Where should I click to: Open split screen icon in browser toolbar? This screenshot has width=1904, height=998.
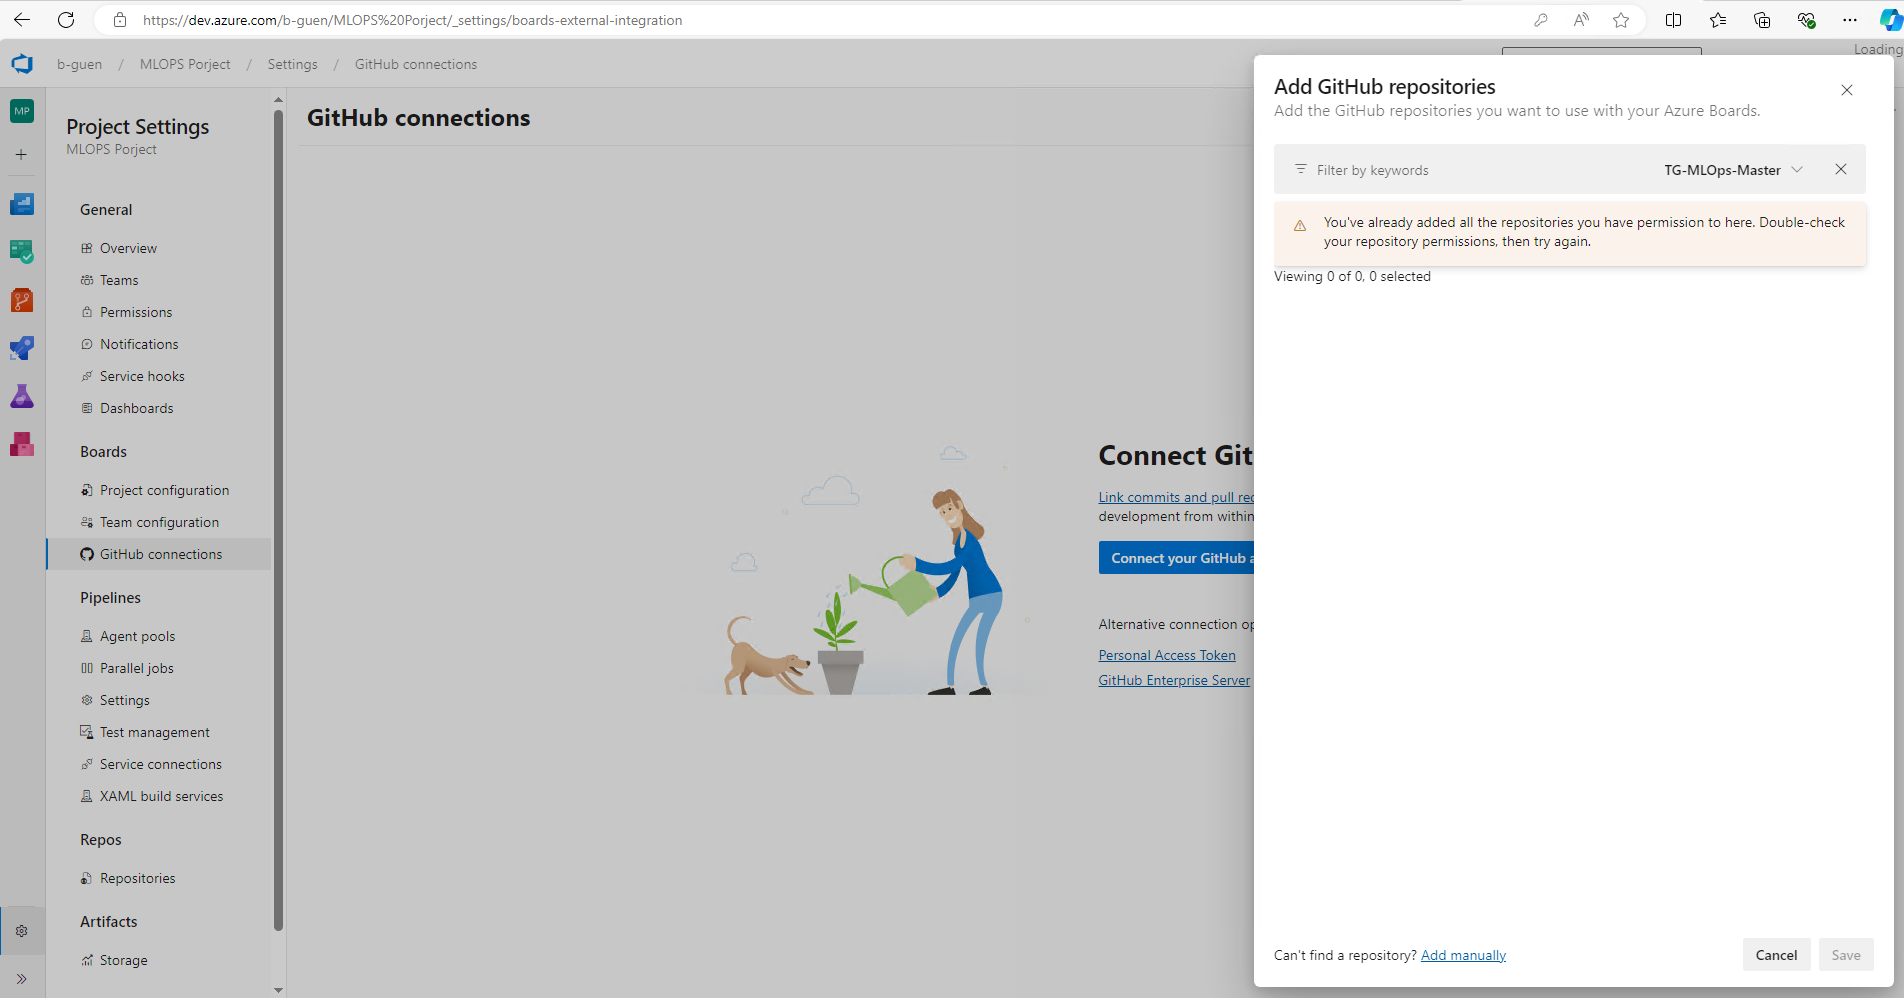pyautogui.click(x=1673, y=20)
